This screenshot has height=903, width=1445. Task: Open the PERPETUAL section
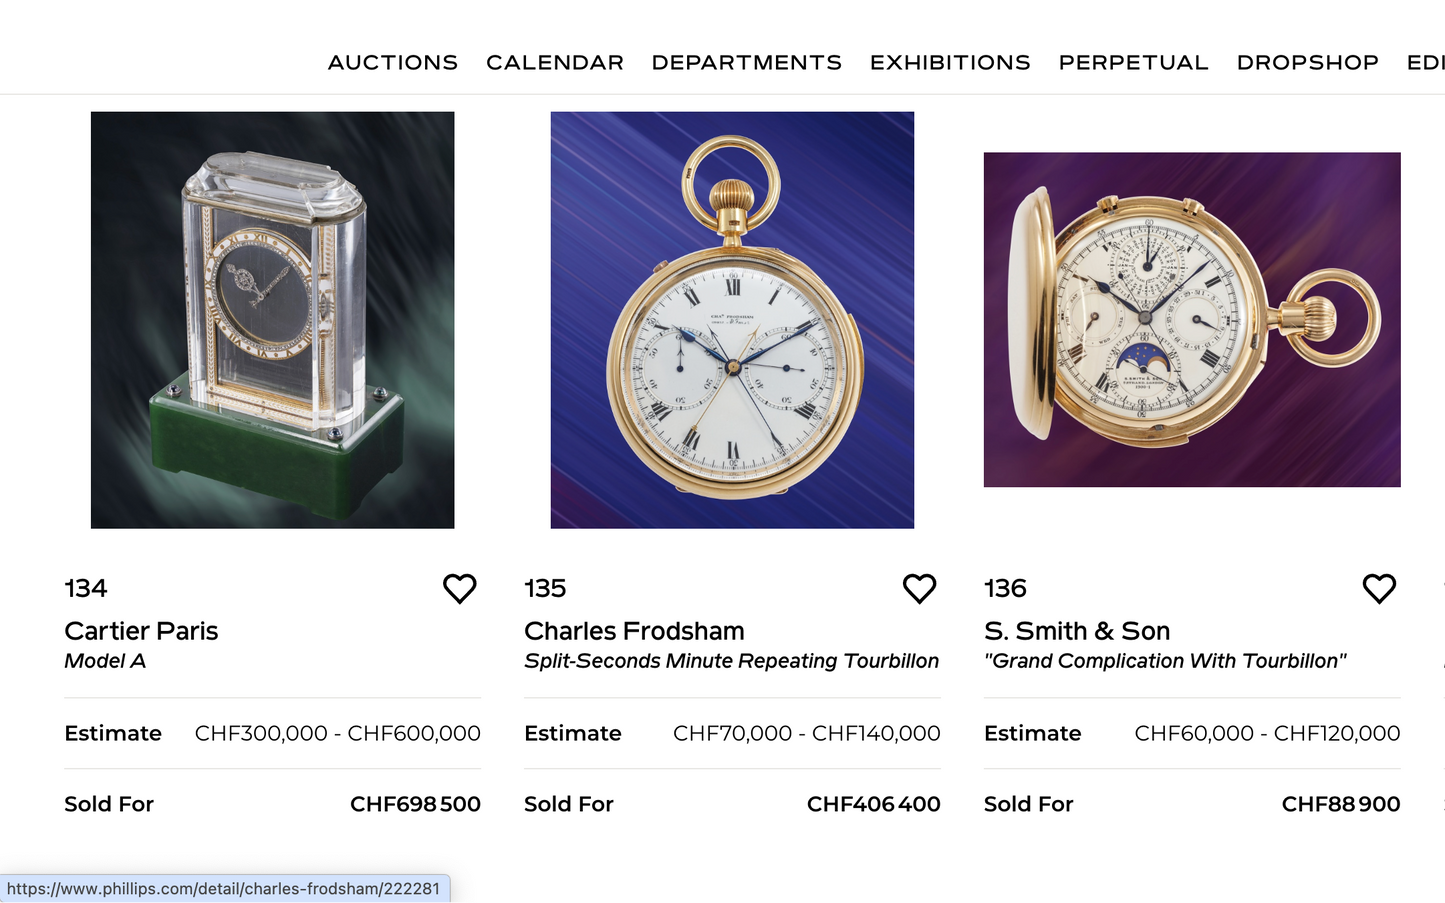point(1133,62)
